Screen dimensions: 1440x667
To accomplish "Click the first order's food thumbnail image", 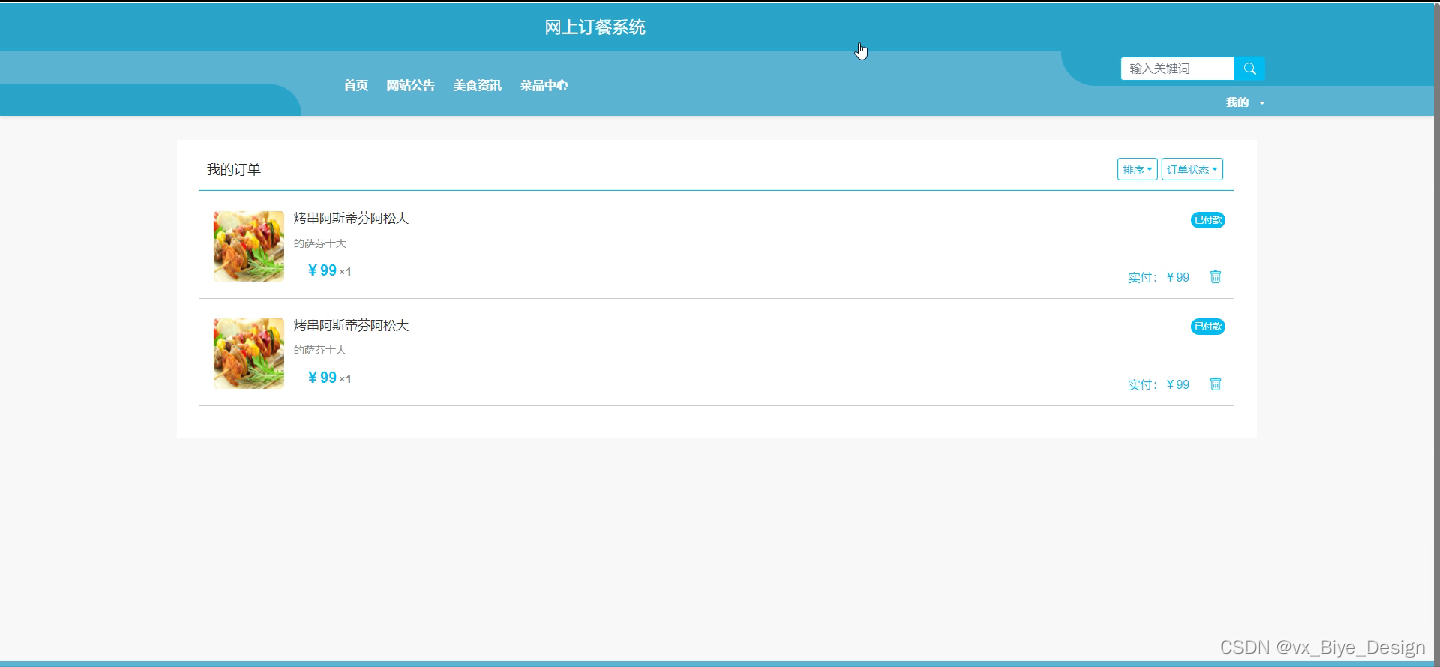I will pos(248,246).
